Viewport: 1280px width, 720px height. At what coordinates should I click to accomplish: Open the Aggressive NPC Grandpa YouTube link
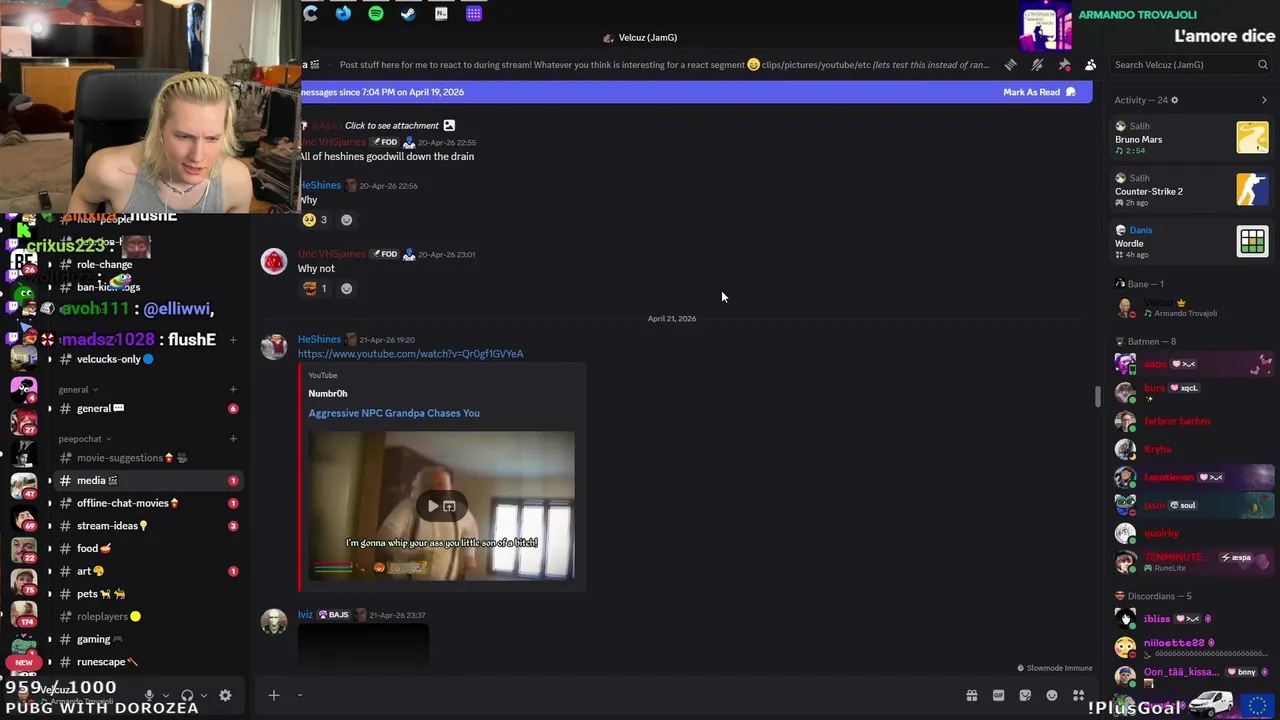(410, 354)
